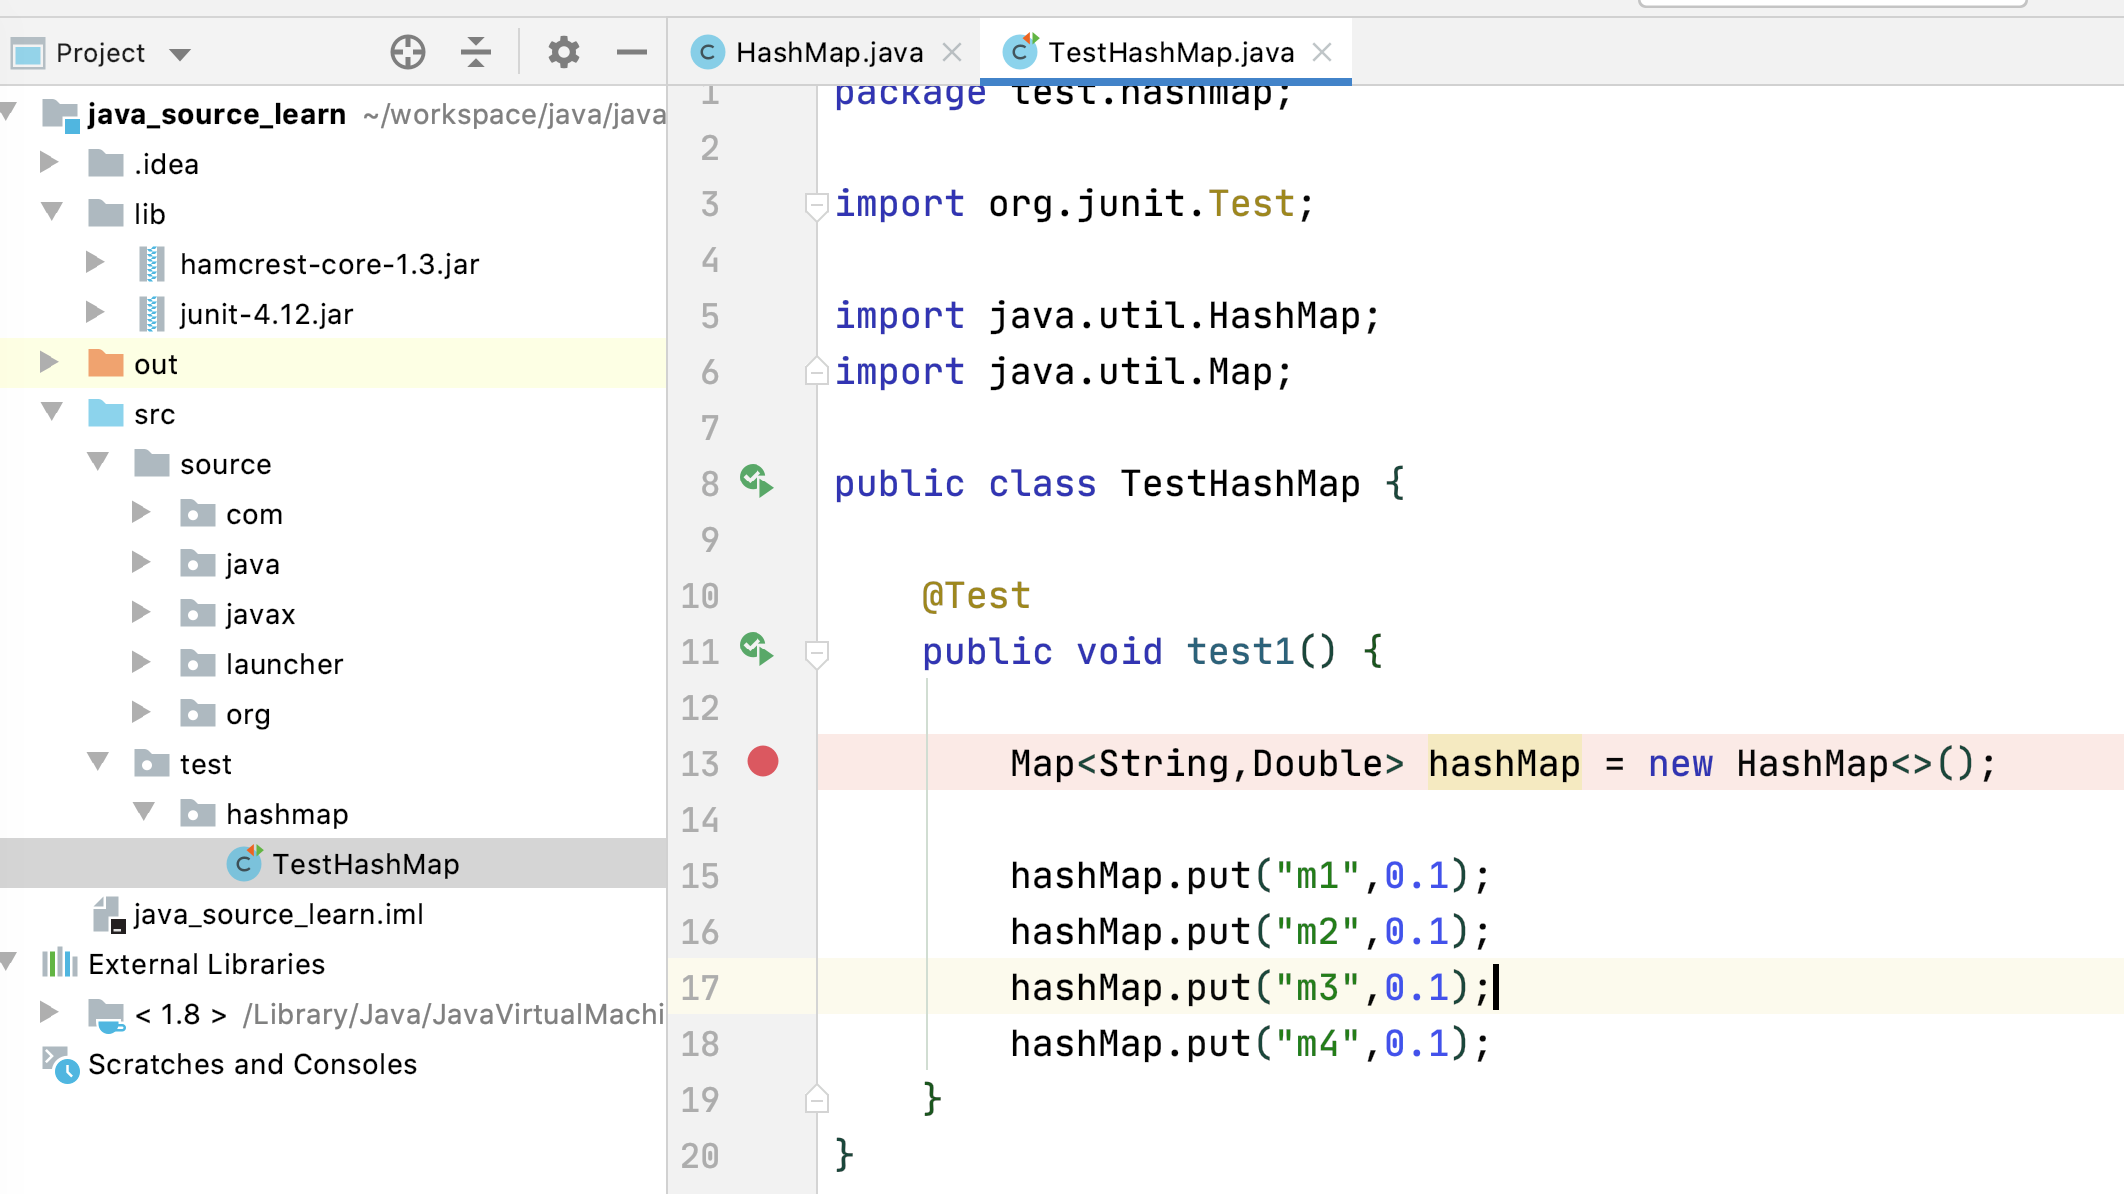
Task: Click the External Libraries icon
Action: click(59, 964)
